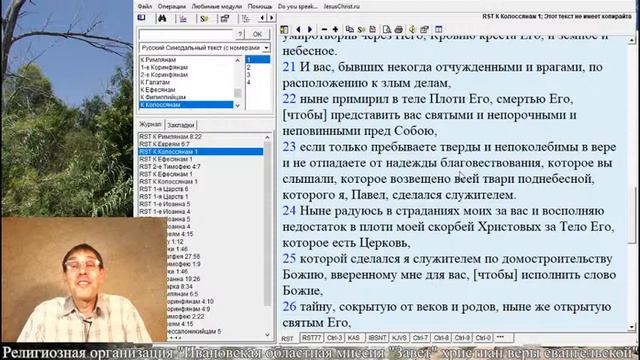Open the Любимые модули menu
This screenshot has width=640, height=360.
pos(217,7)
